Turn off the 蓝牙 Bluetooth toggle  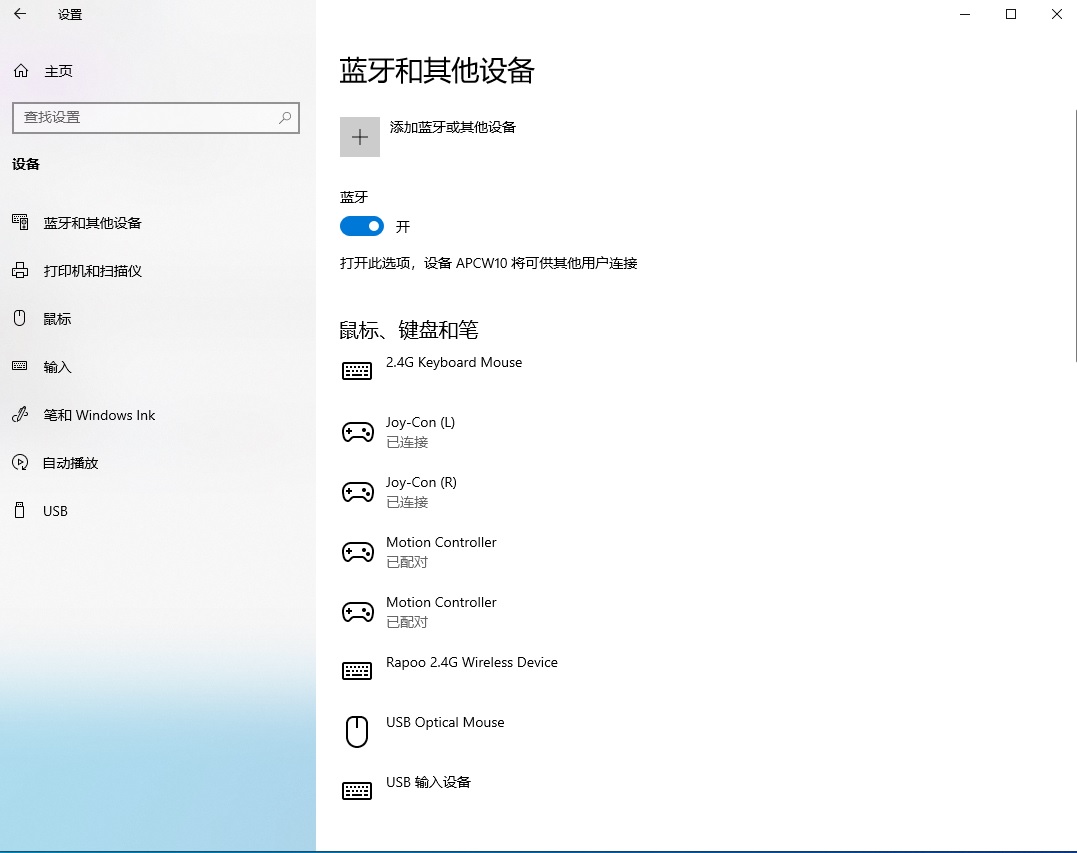(362, 226)
